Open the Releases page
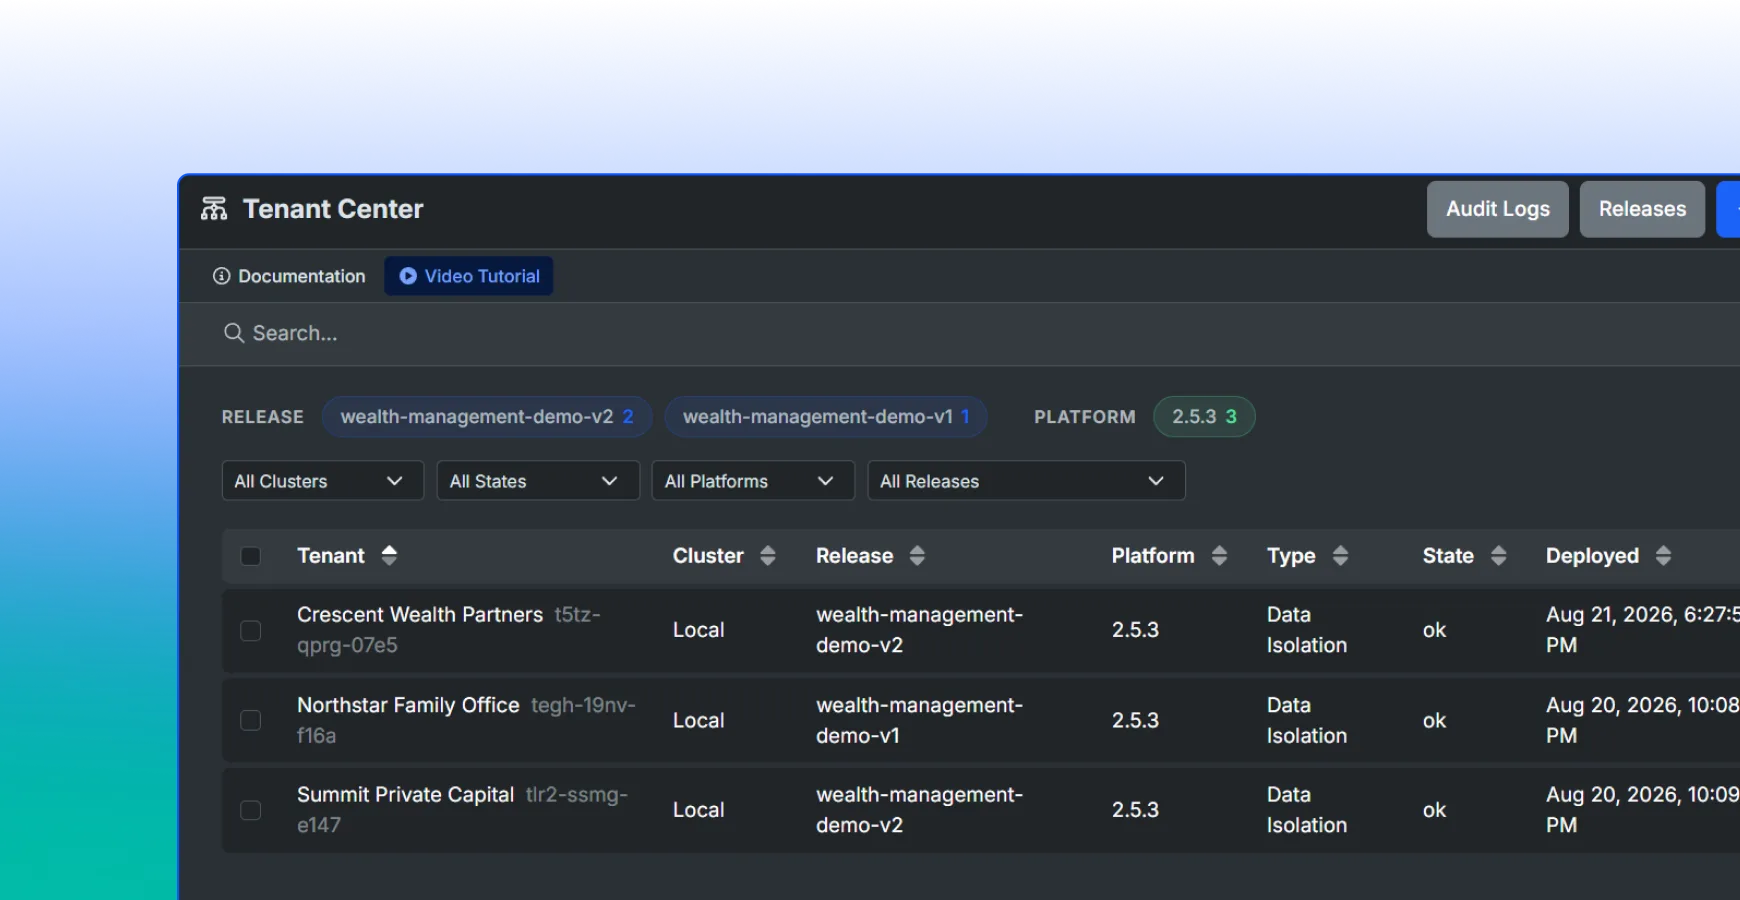The height and width of the screenshot is (900, 1740). 1642,209
